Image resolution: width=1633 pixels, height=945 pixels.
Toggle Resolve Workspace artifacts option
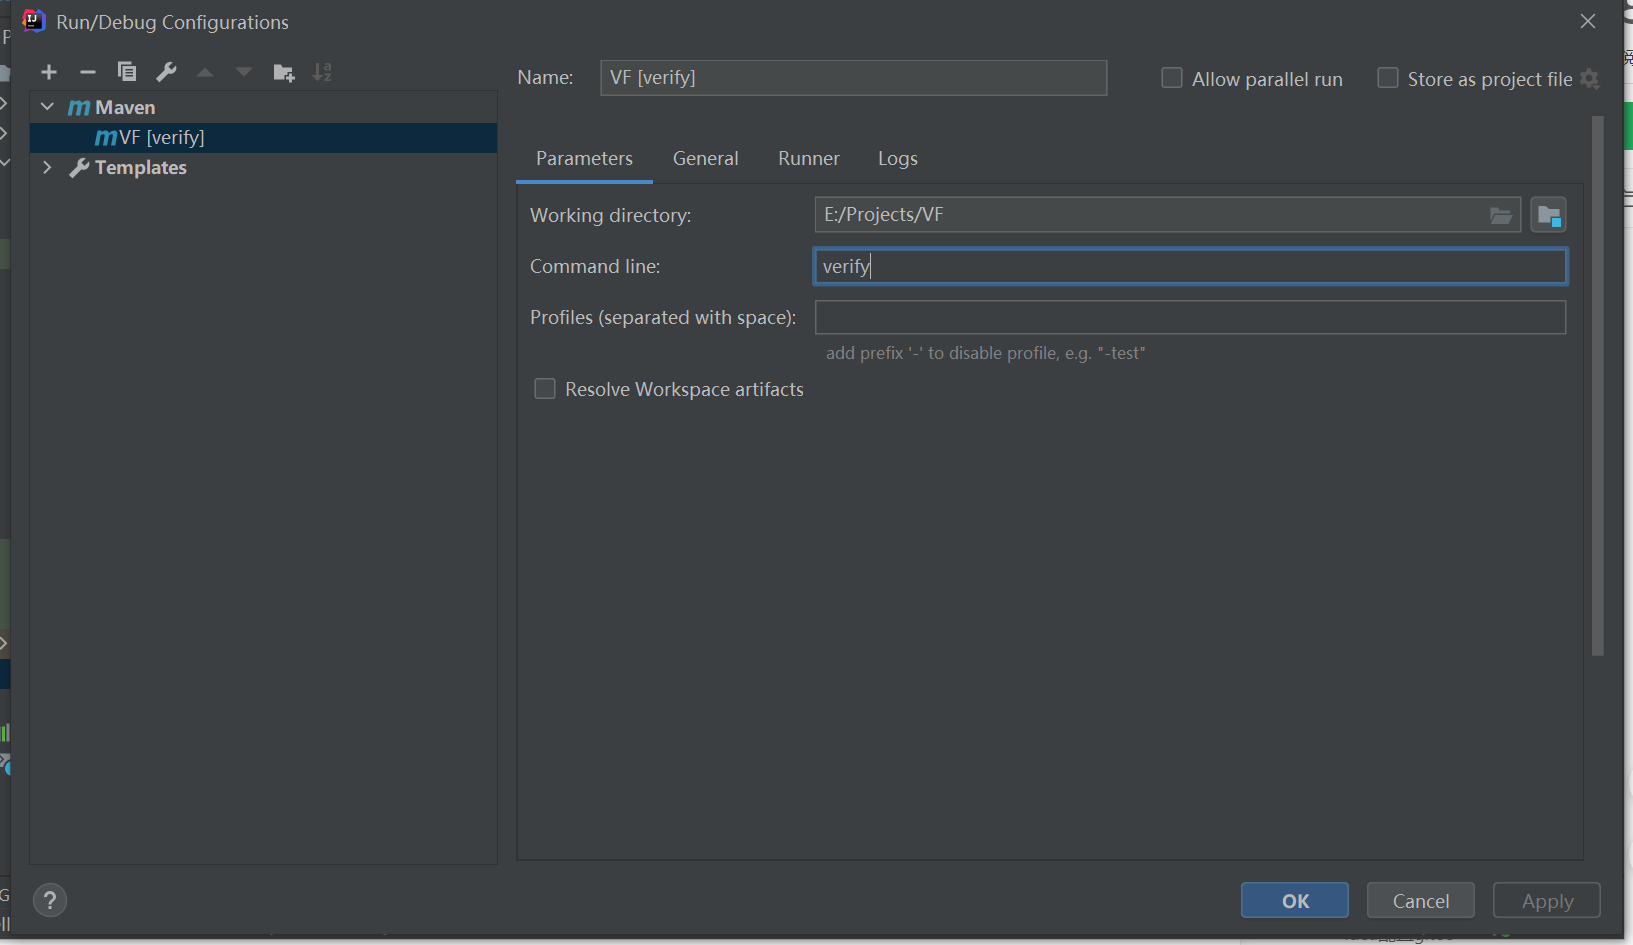[x=545, y=389]
